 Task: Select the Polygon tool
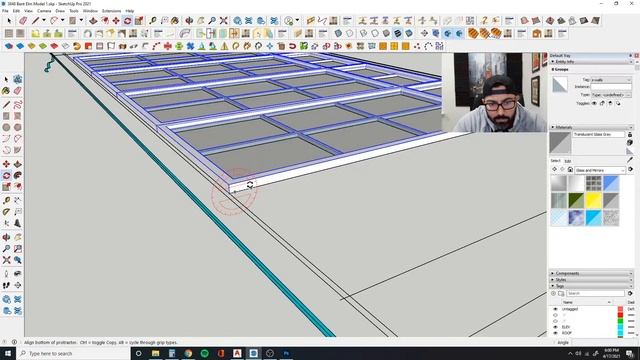pyautogui.click(x=18, y=127)
